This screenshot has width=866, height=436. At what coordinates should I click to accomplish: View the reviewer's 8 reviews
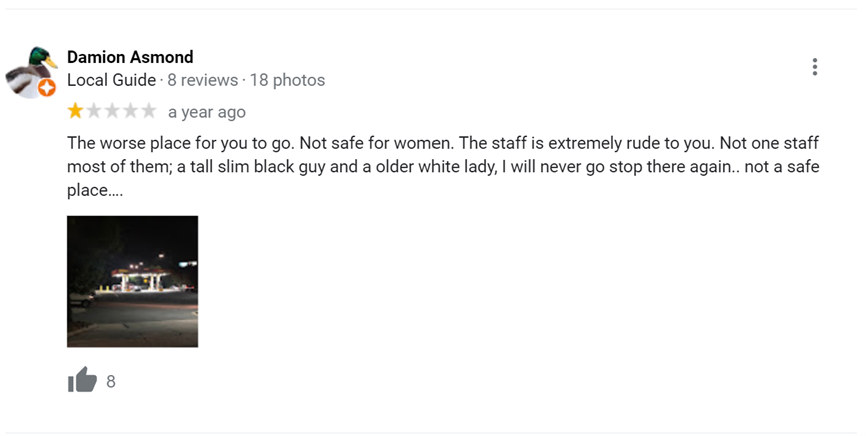click(x=203, y=80)
